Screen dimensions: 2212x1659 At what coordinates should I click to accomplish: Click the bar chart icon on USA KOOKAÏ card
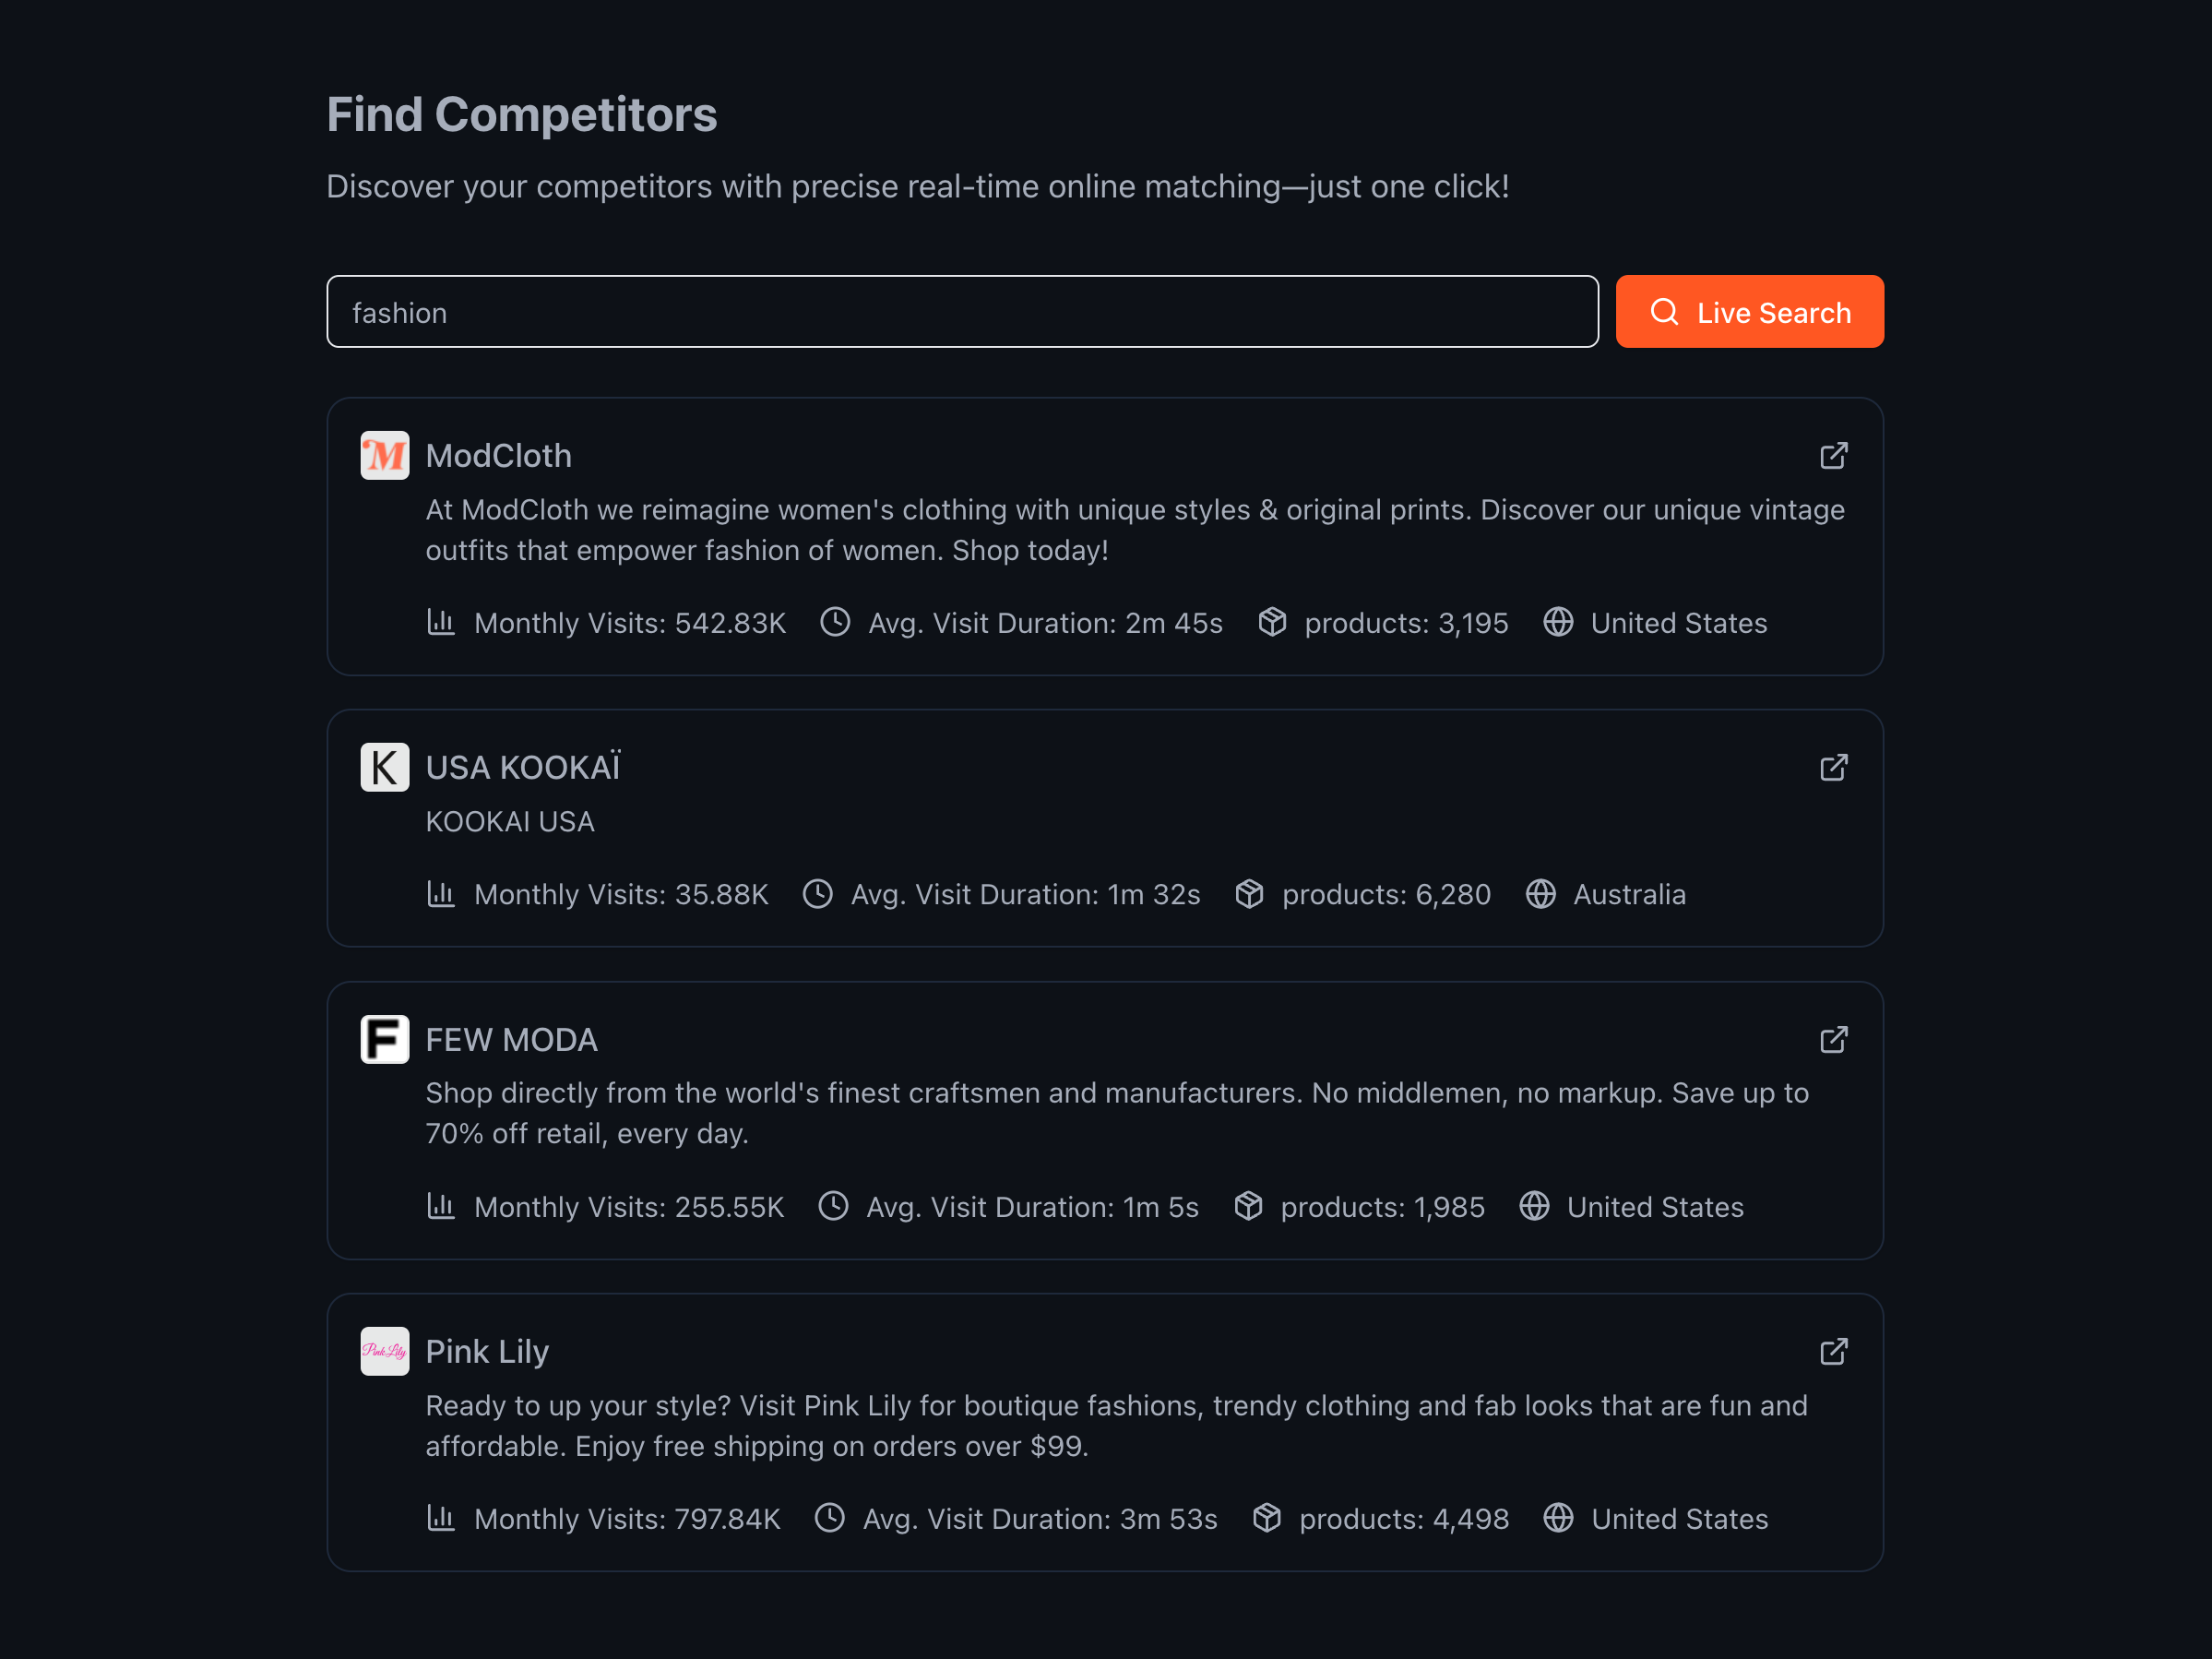point(441,894)
